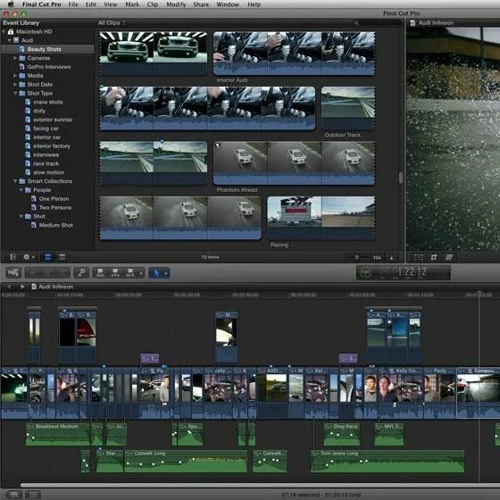Switch browser to filmstrip view
Image resolution: width=500 pixels, height=500 pixels.
pyautogui.click(x=48, y=257)
